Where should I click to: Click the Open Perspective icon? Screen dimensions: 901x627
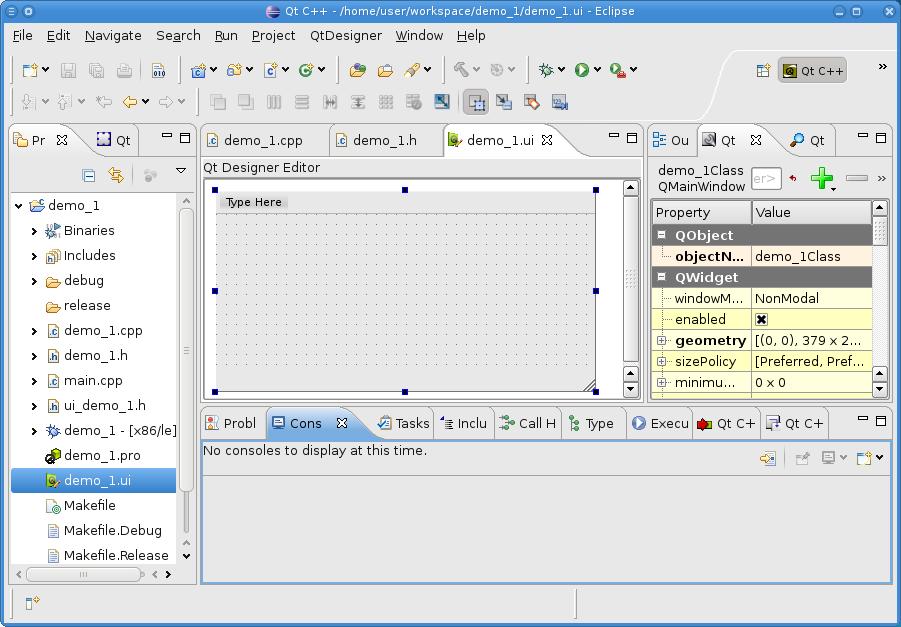coord(763,70)
